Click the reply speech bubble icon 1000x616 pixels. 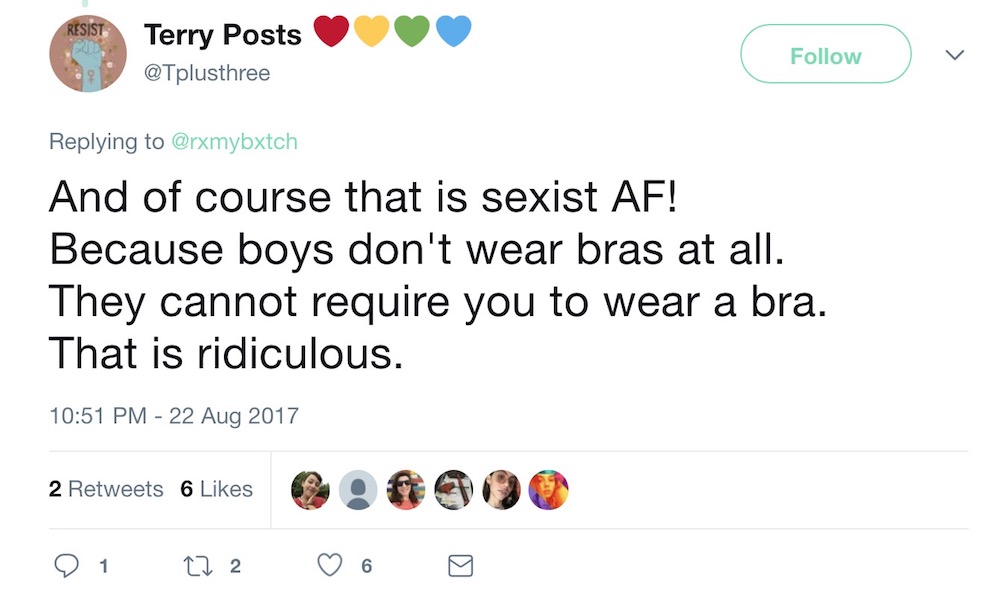pyautogui.click(x=66, y=566)
